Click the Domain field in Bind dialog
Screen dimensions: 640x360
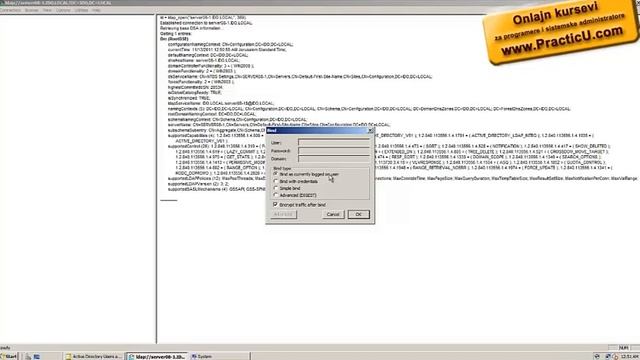(x=334, y=159)
